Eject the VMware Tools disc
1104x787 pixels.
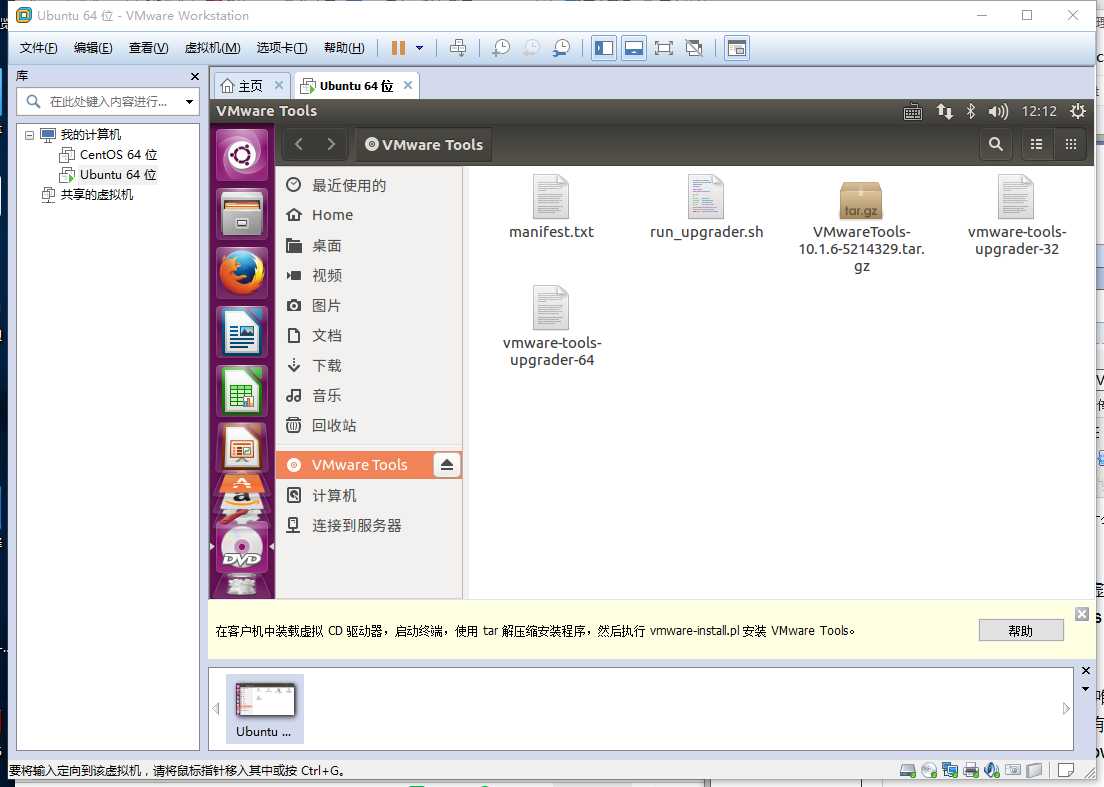point(446,465)
